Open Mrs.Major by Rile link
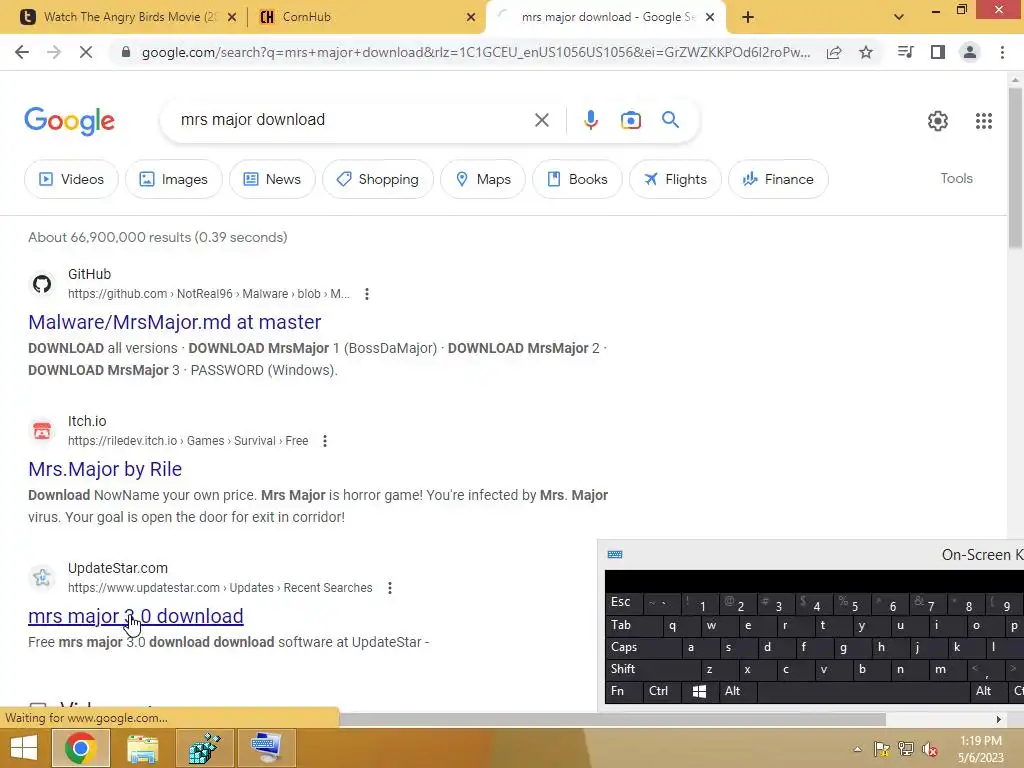 coord(105,469)
